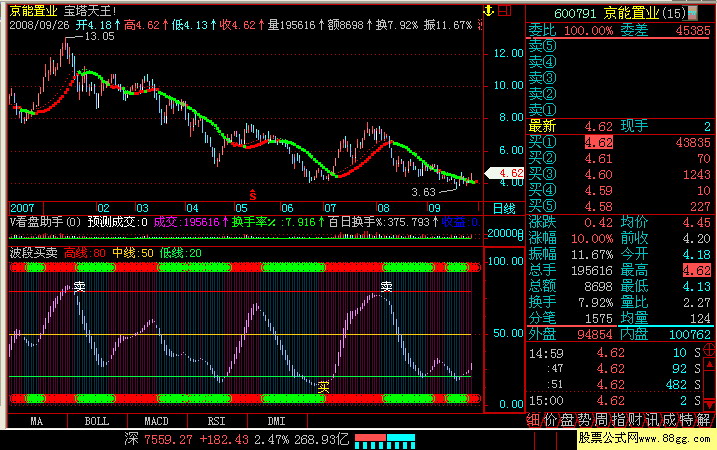Screen dimensions: 717x450
Task: Switch to the DMI indicator tab
Action: pos(276,421)
